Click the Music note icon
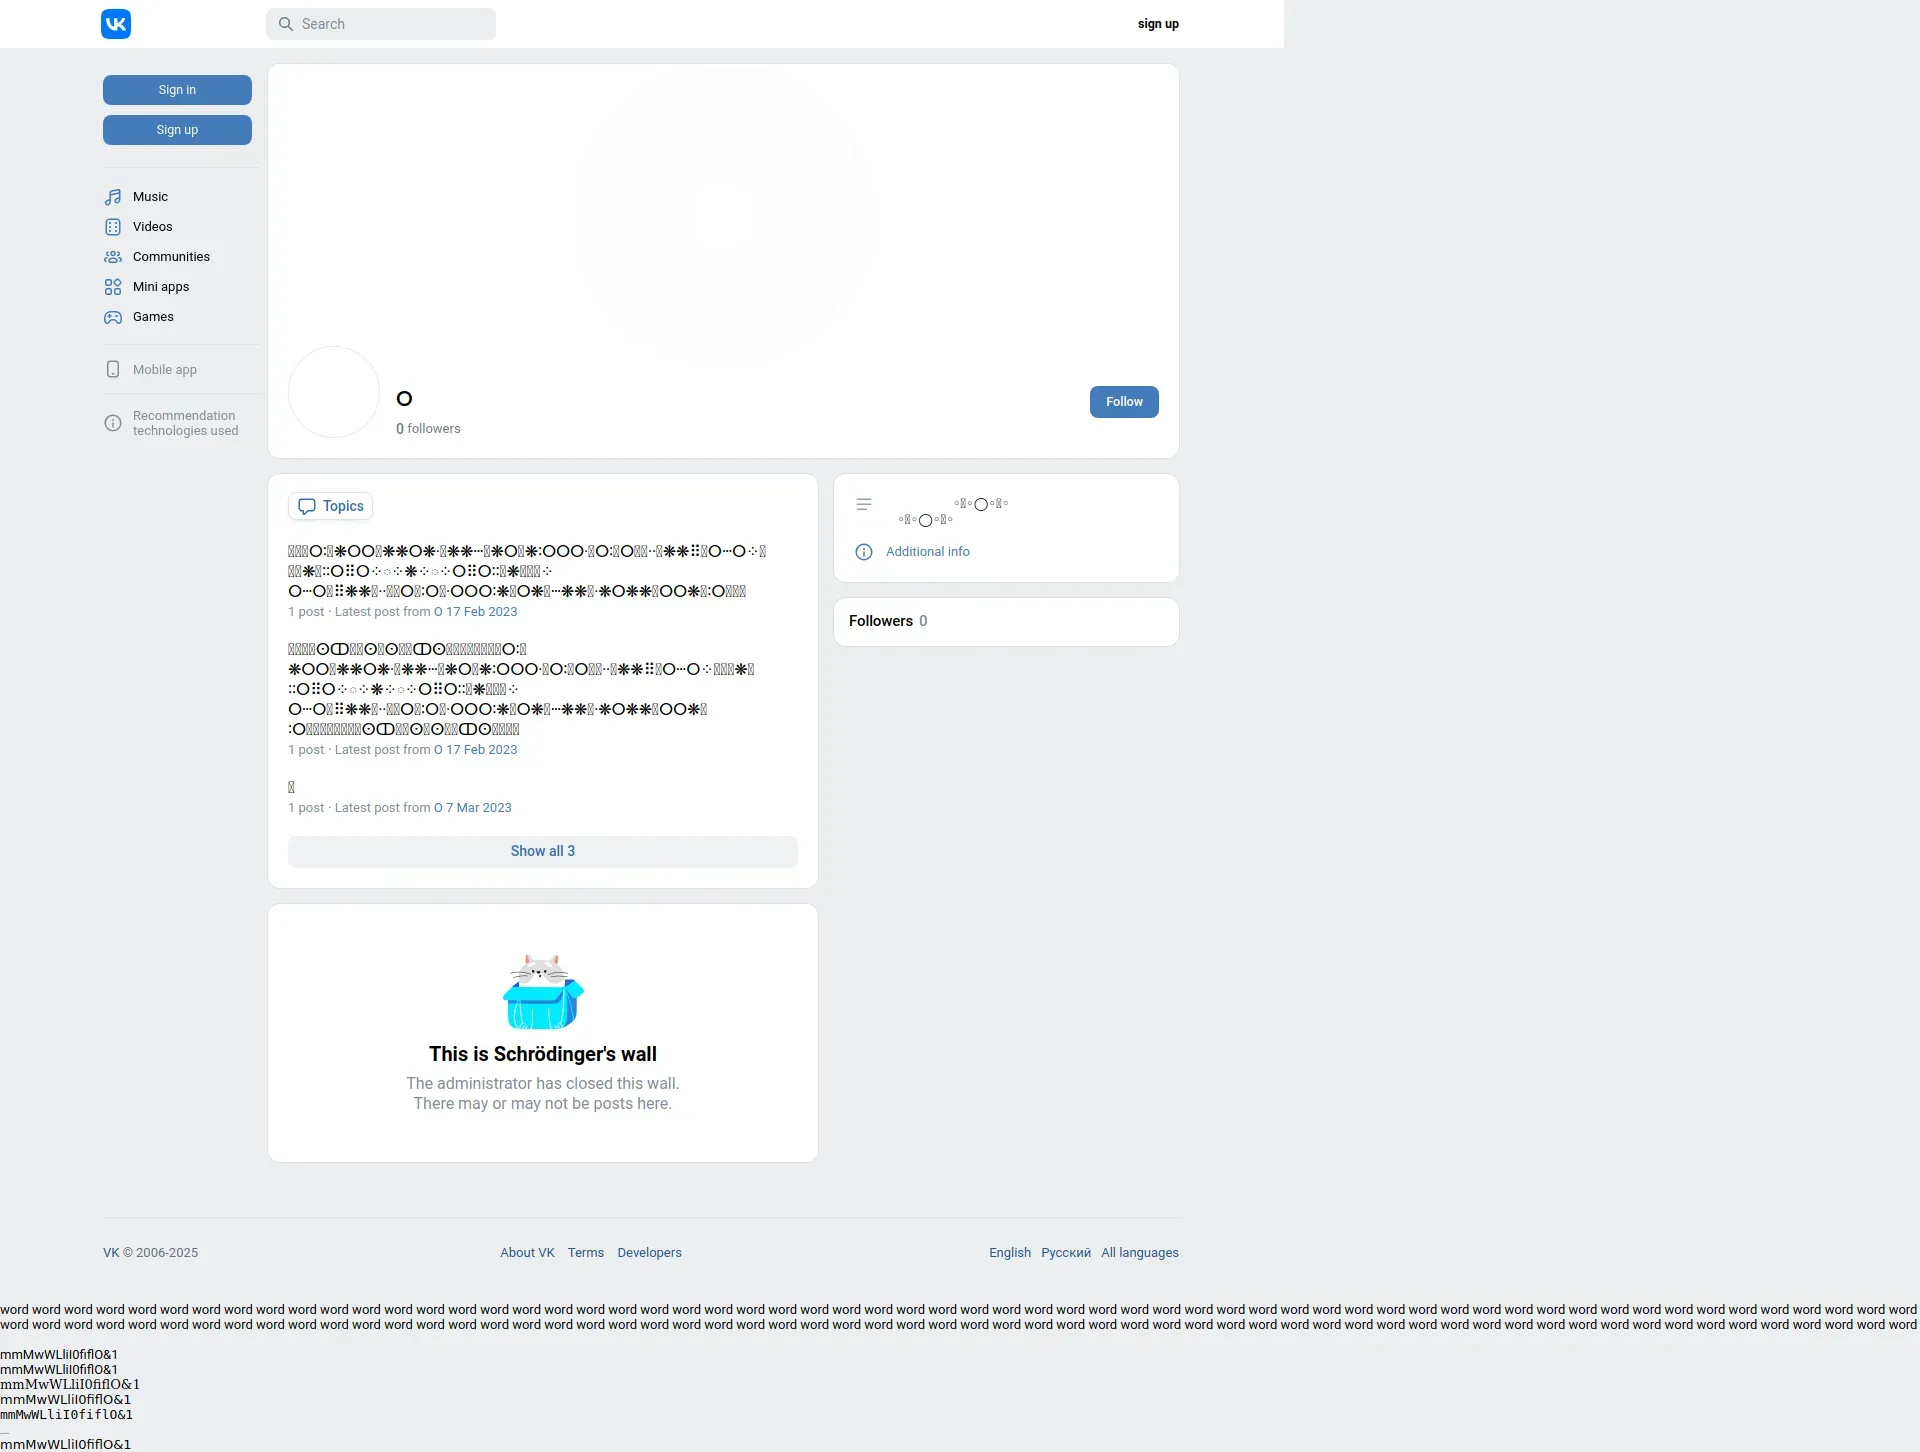The height and width of the screenshot is (1452, 1920). tap(113, 197)
